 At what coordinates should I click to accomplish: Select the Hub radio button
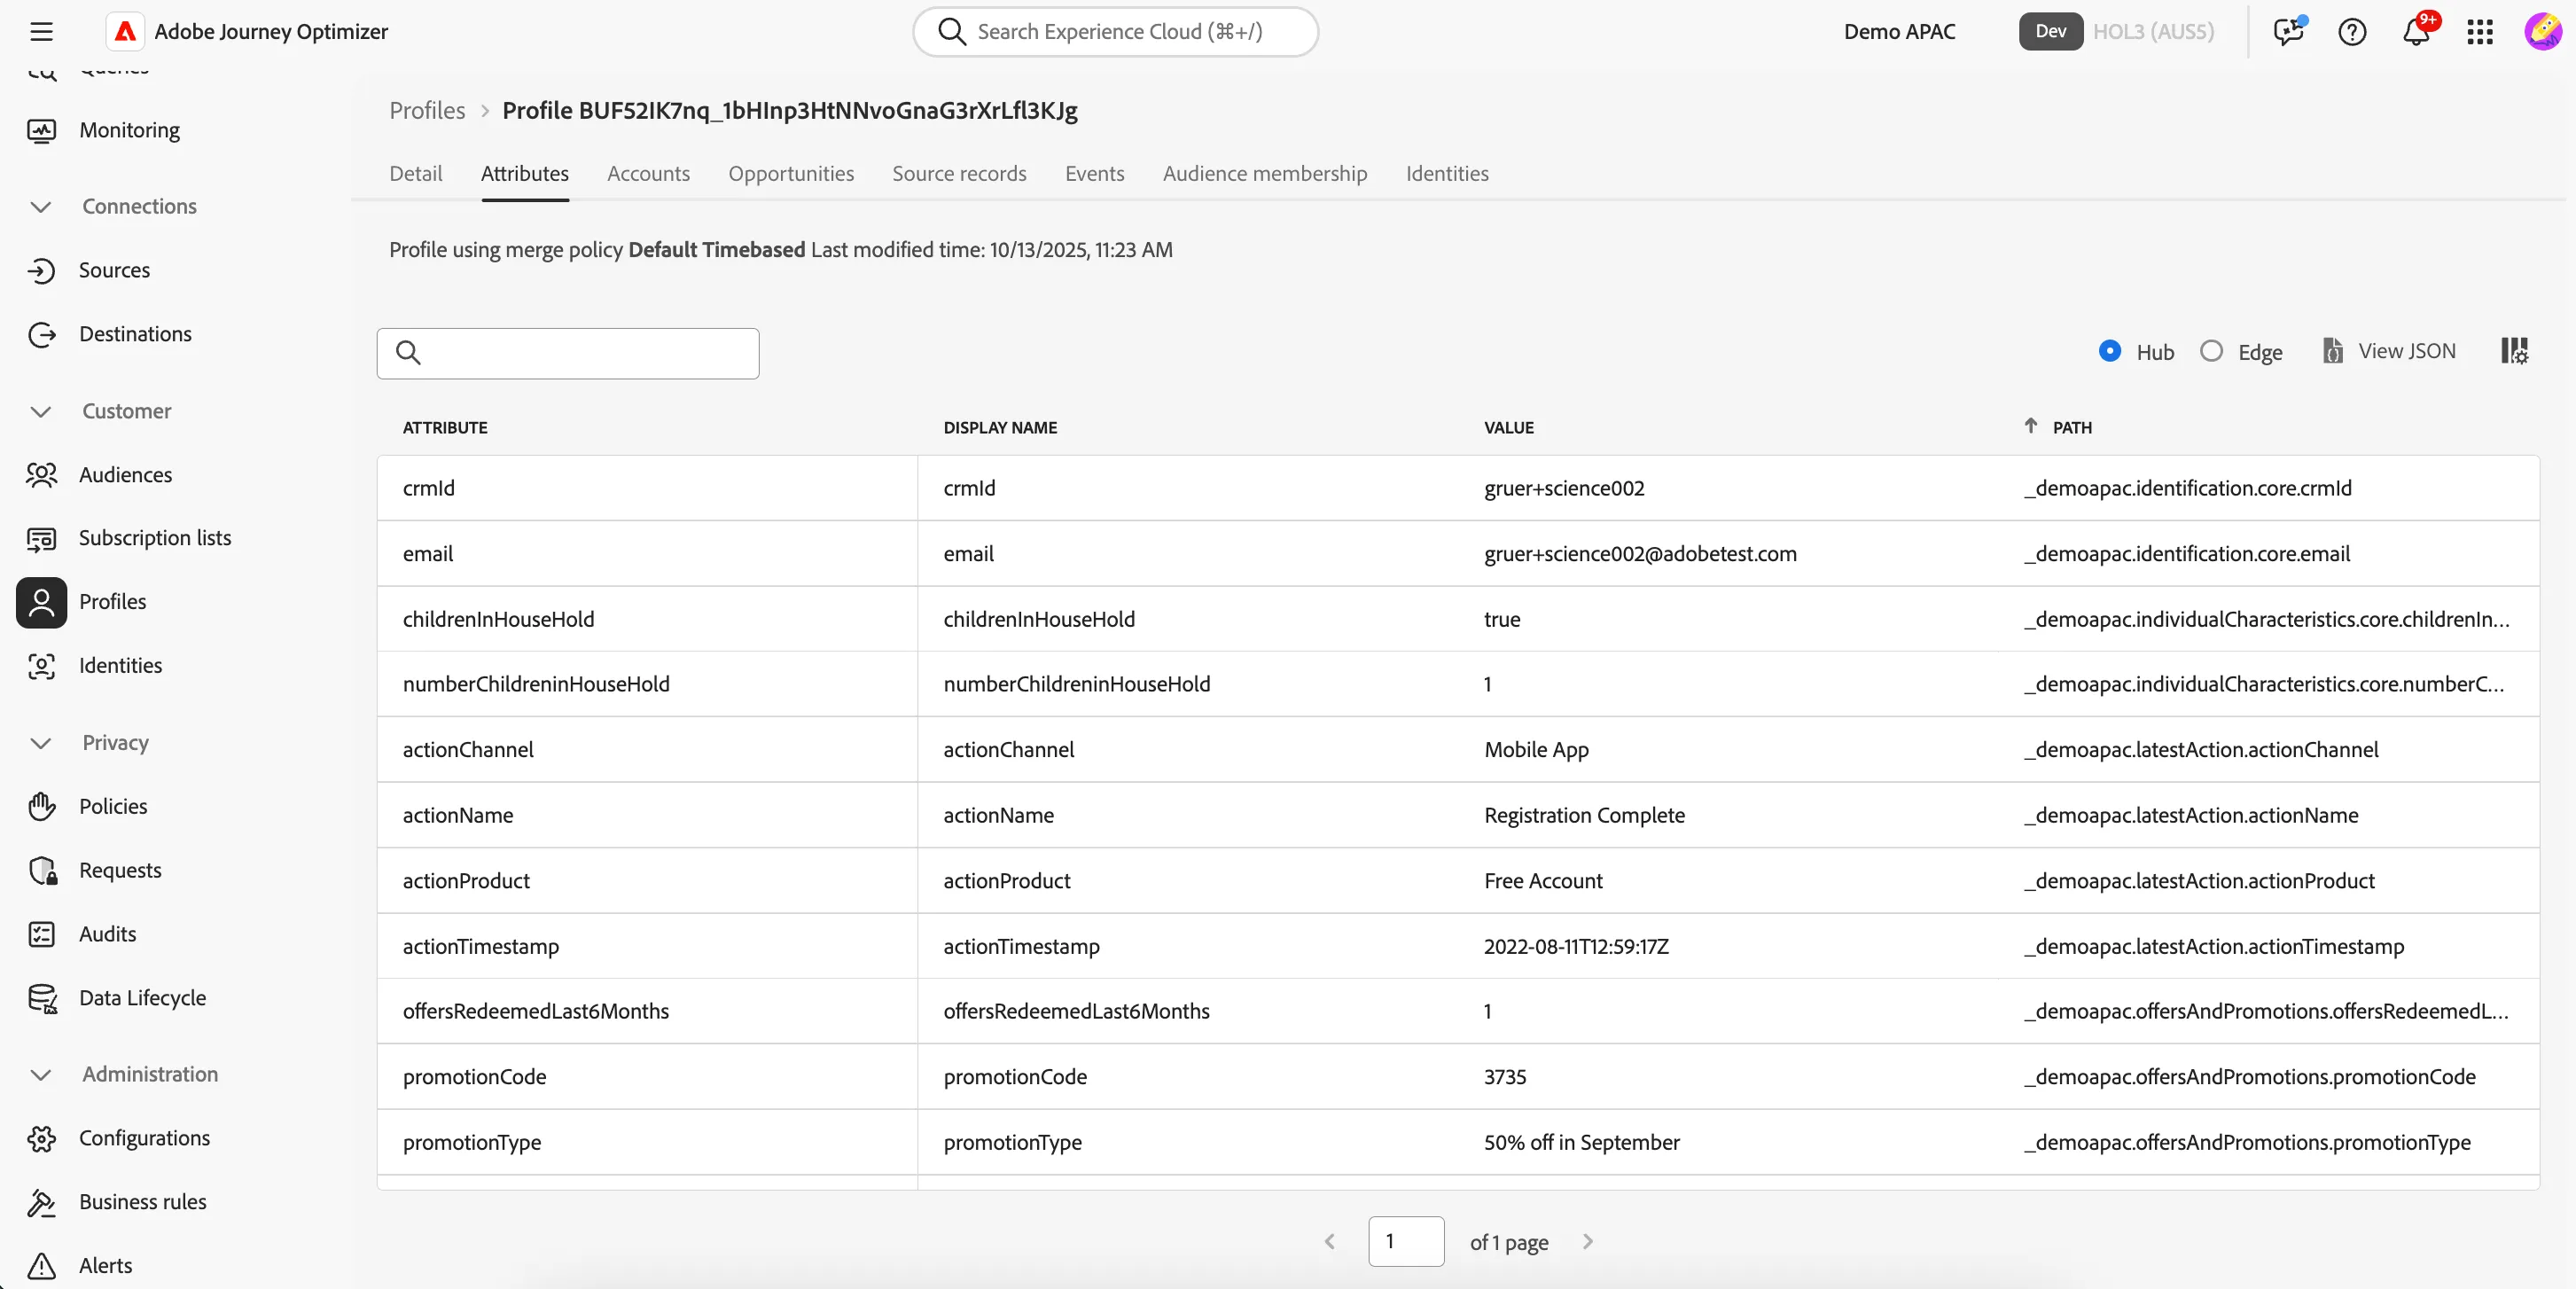click(2109, 351)
